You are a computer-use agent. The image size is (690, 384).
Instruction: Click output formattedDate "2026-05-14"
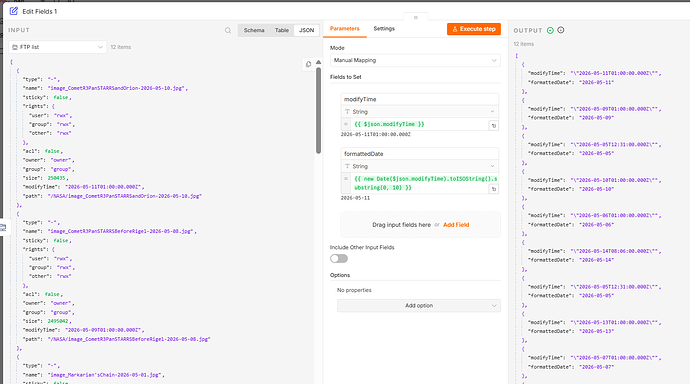[x=596, y=260]
